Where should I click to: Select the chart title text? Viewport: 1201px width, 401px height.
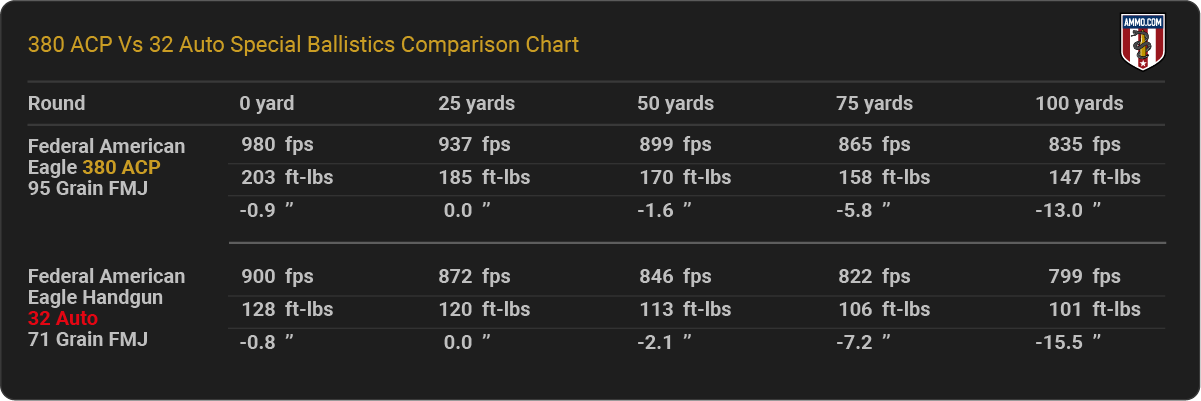(x=303, y=45)
